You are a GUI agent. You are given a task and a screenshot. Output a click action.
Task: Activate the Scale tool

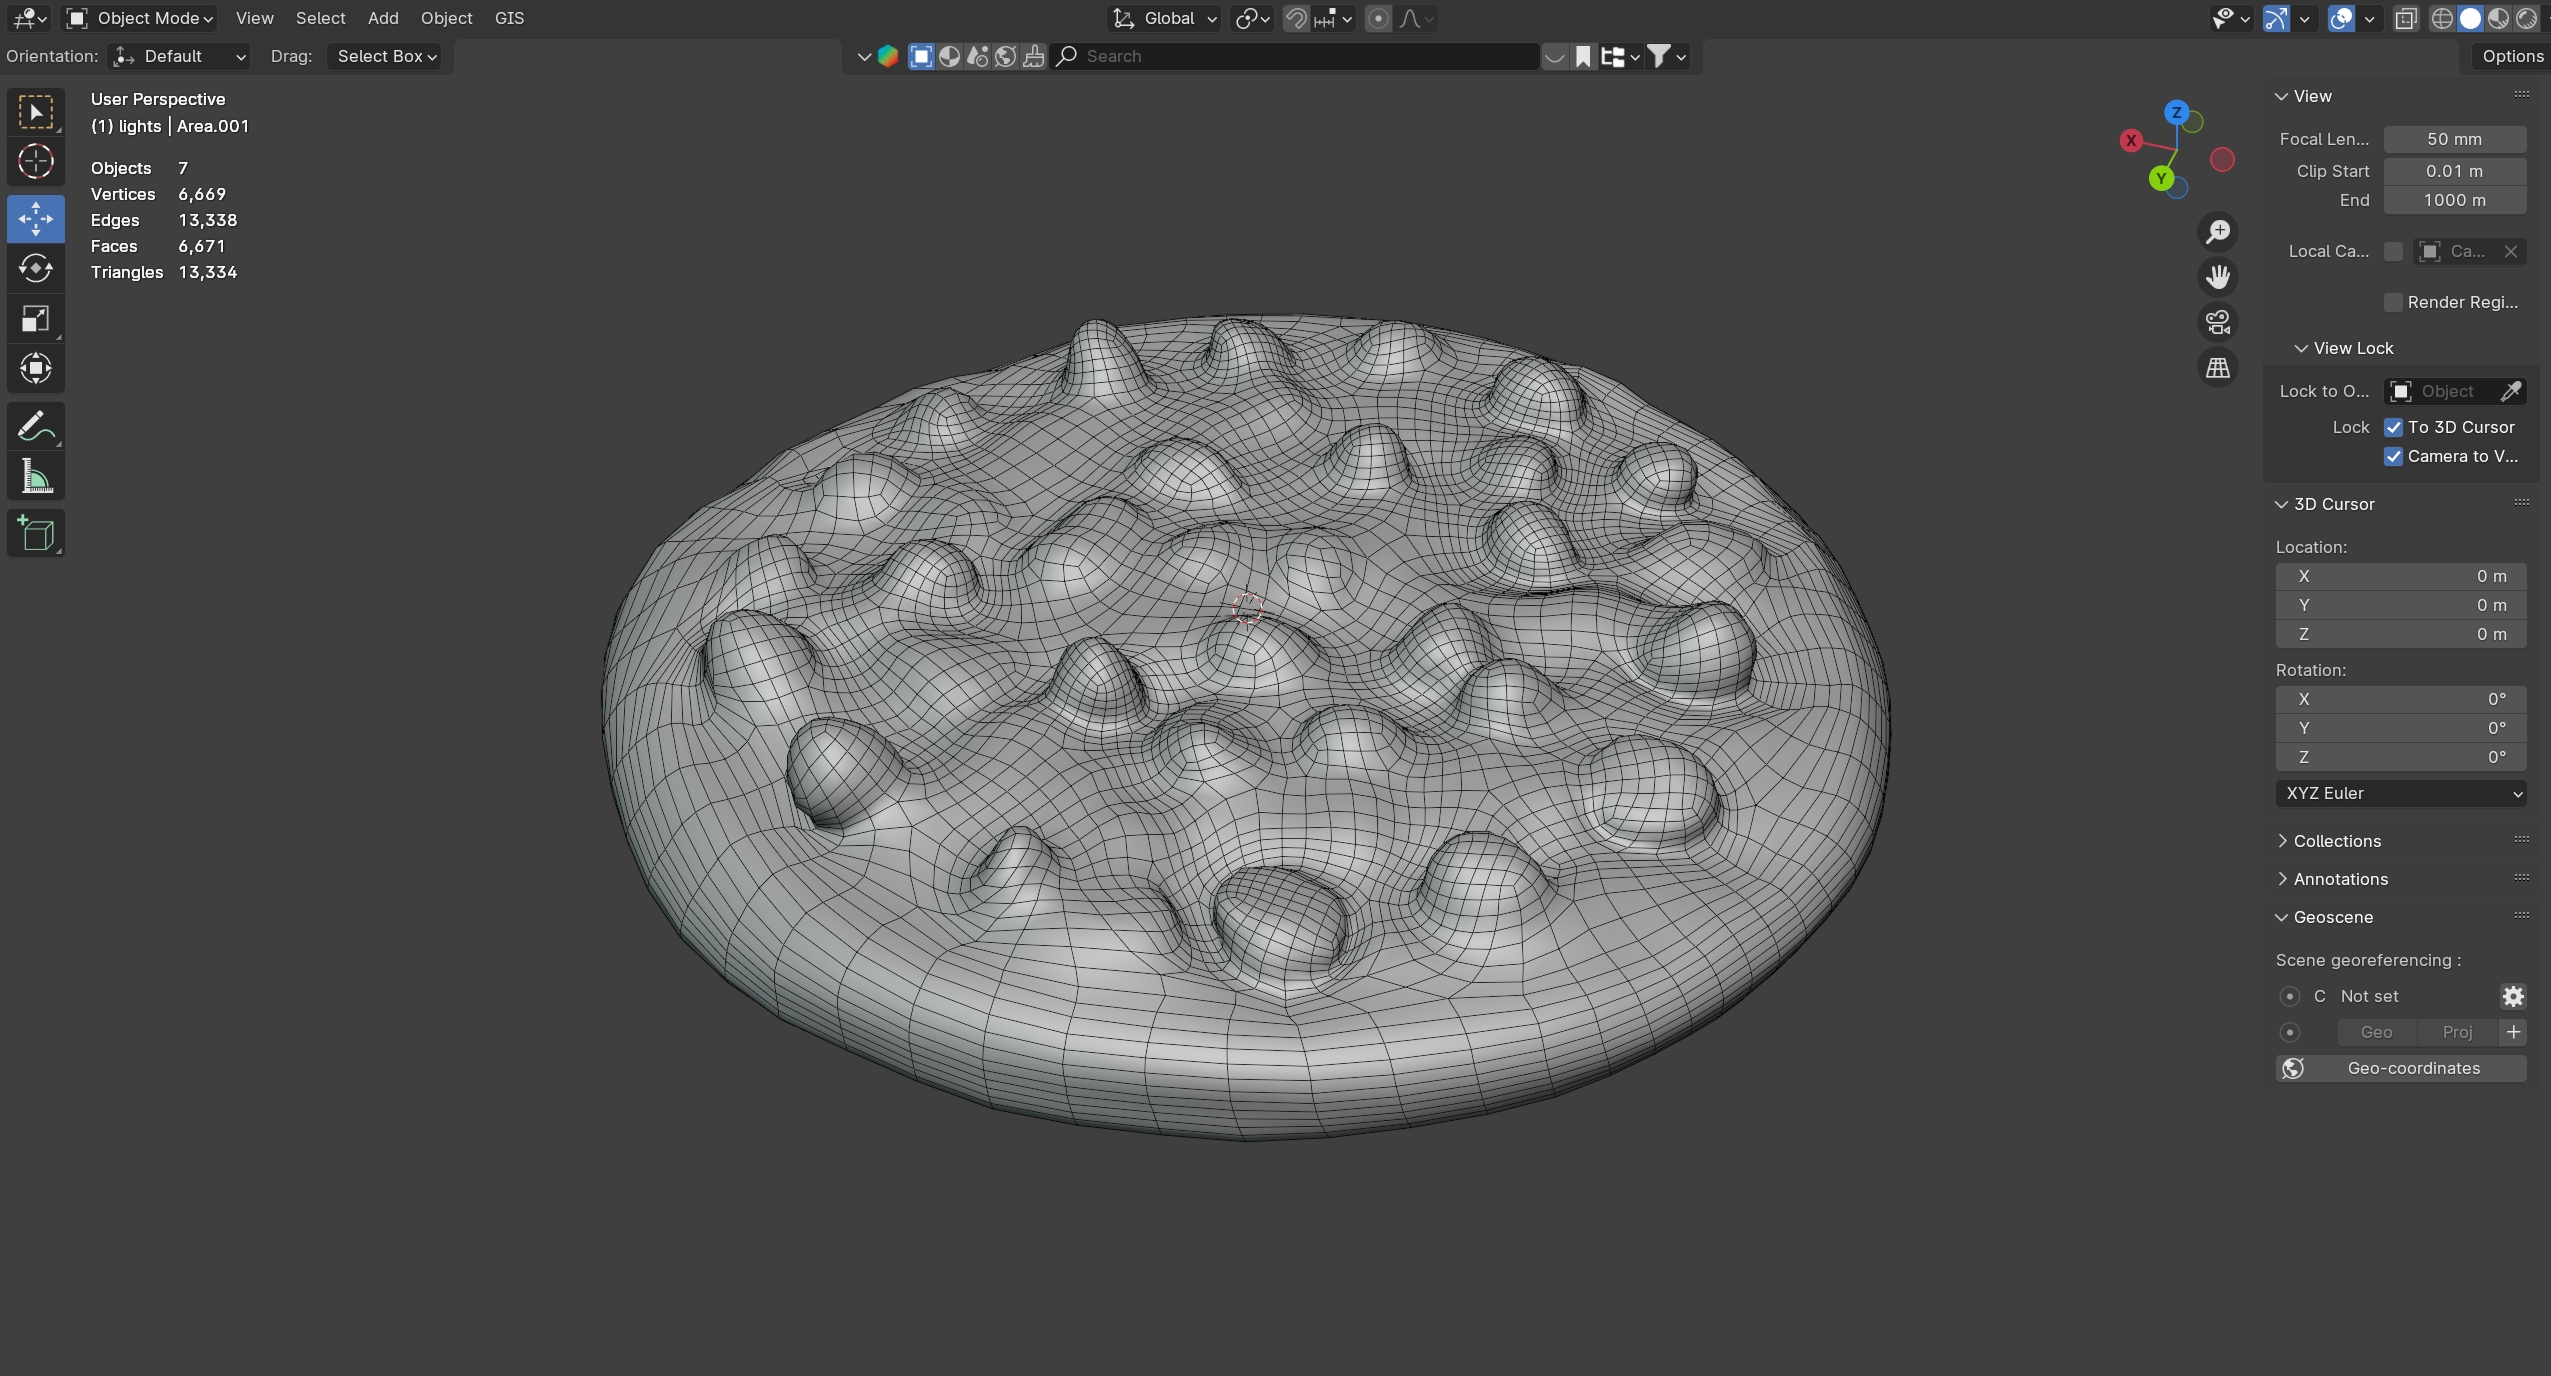[x=36, y=319]
